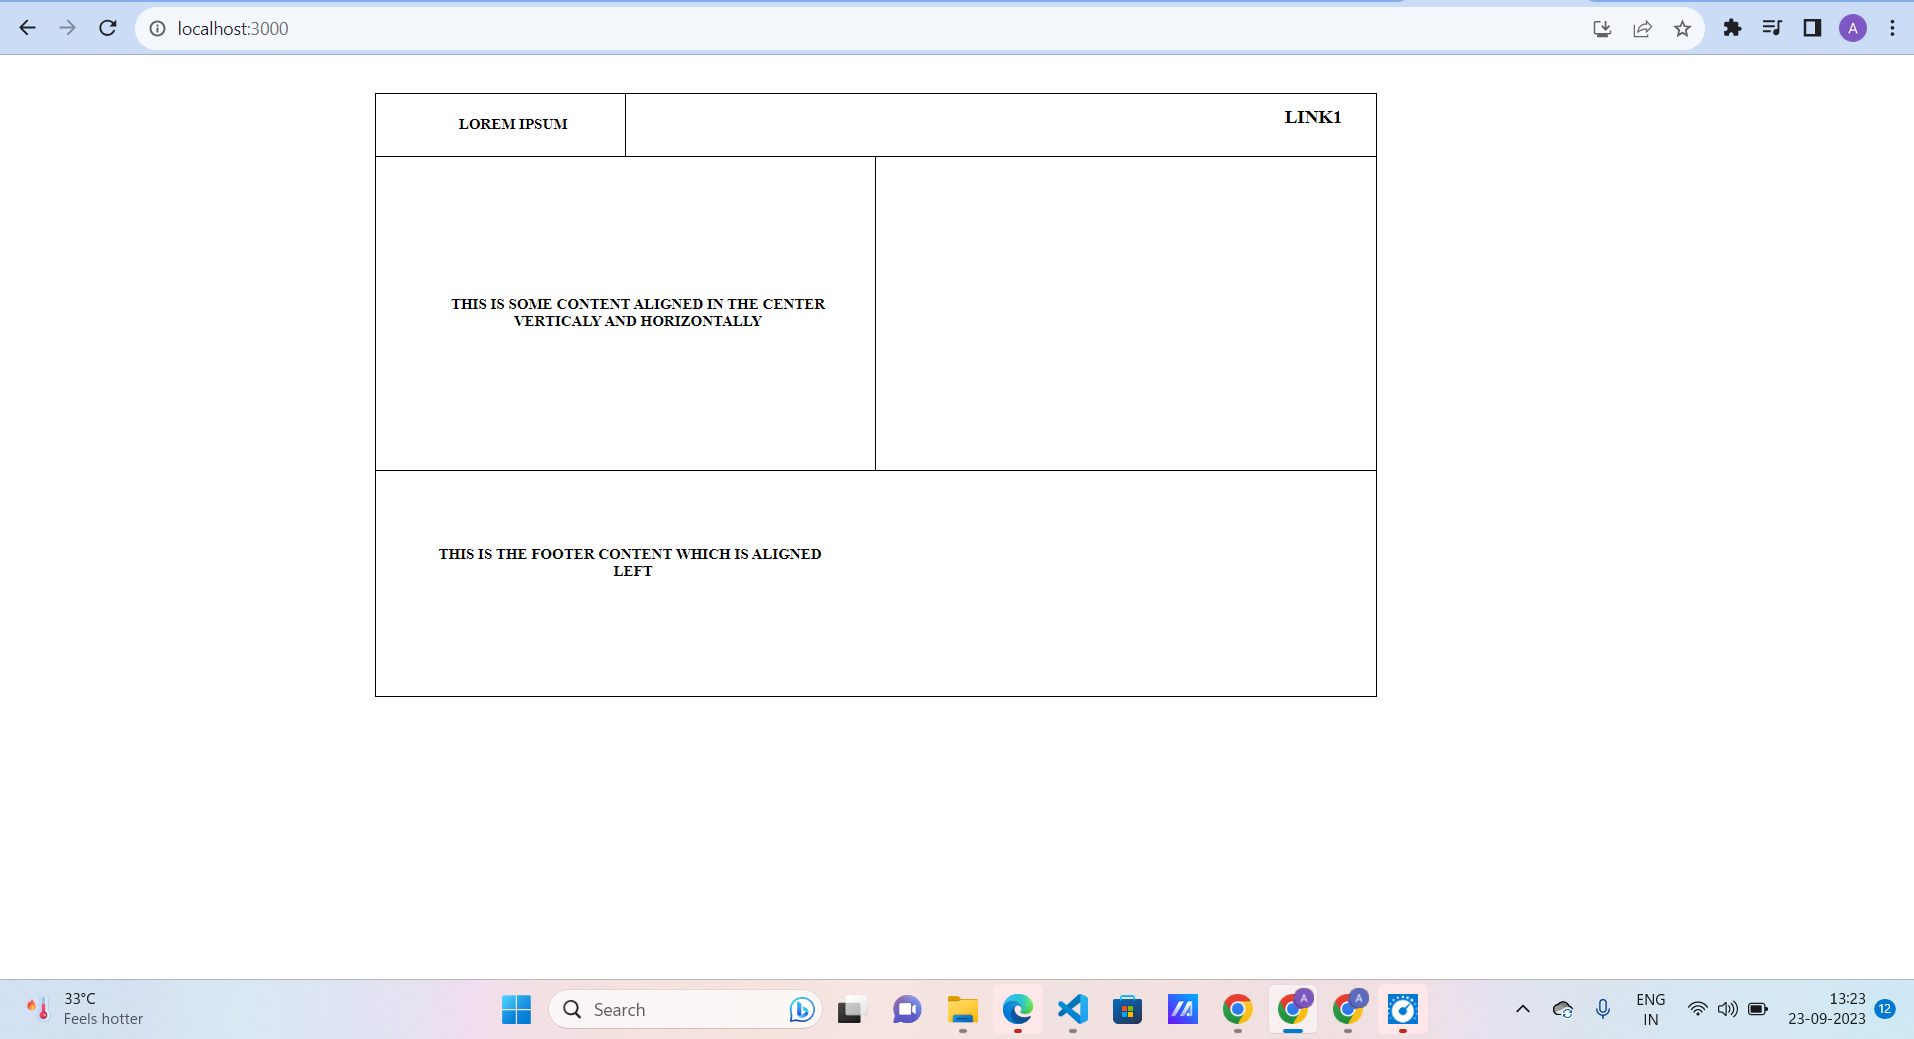Reload the localhost page
The height and width of the screenshot is (1039, 1914).
[x=108, y=28]
